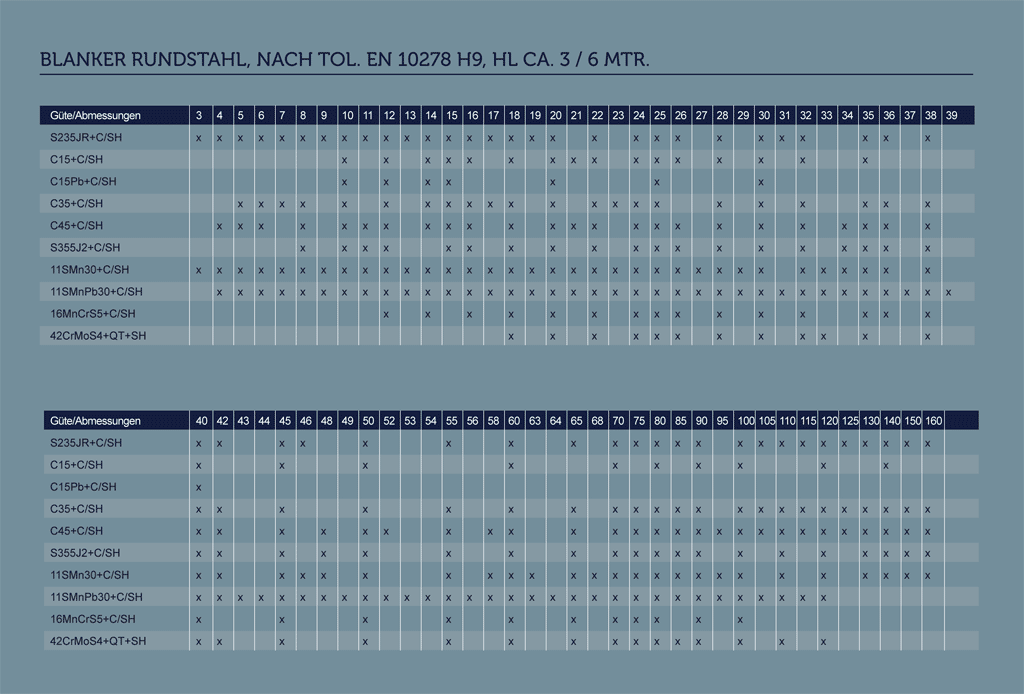1024x694 pixels.
Task: Select column header 160 in lower table
Action: click(x=933, y=421)
